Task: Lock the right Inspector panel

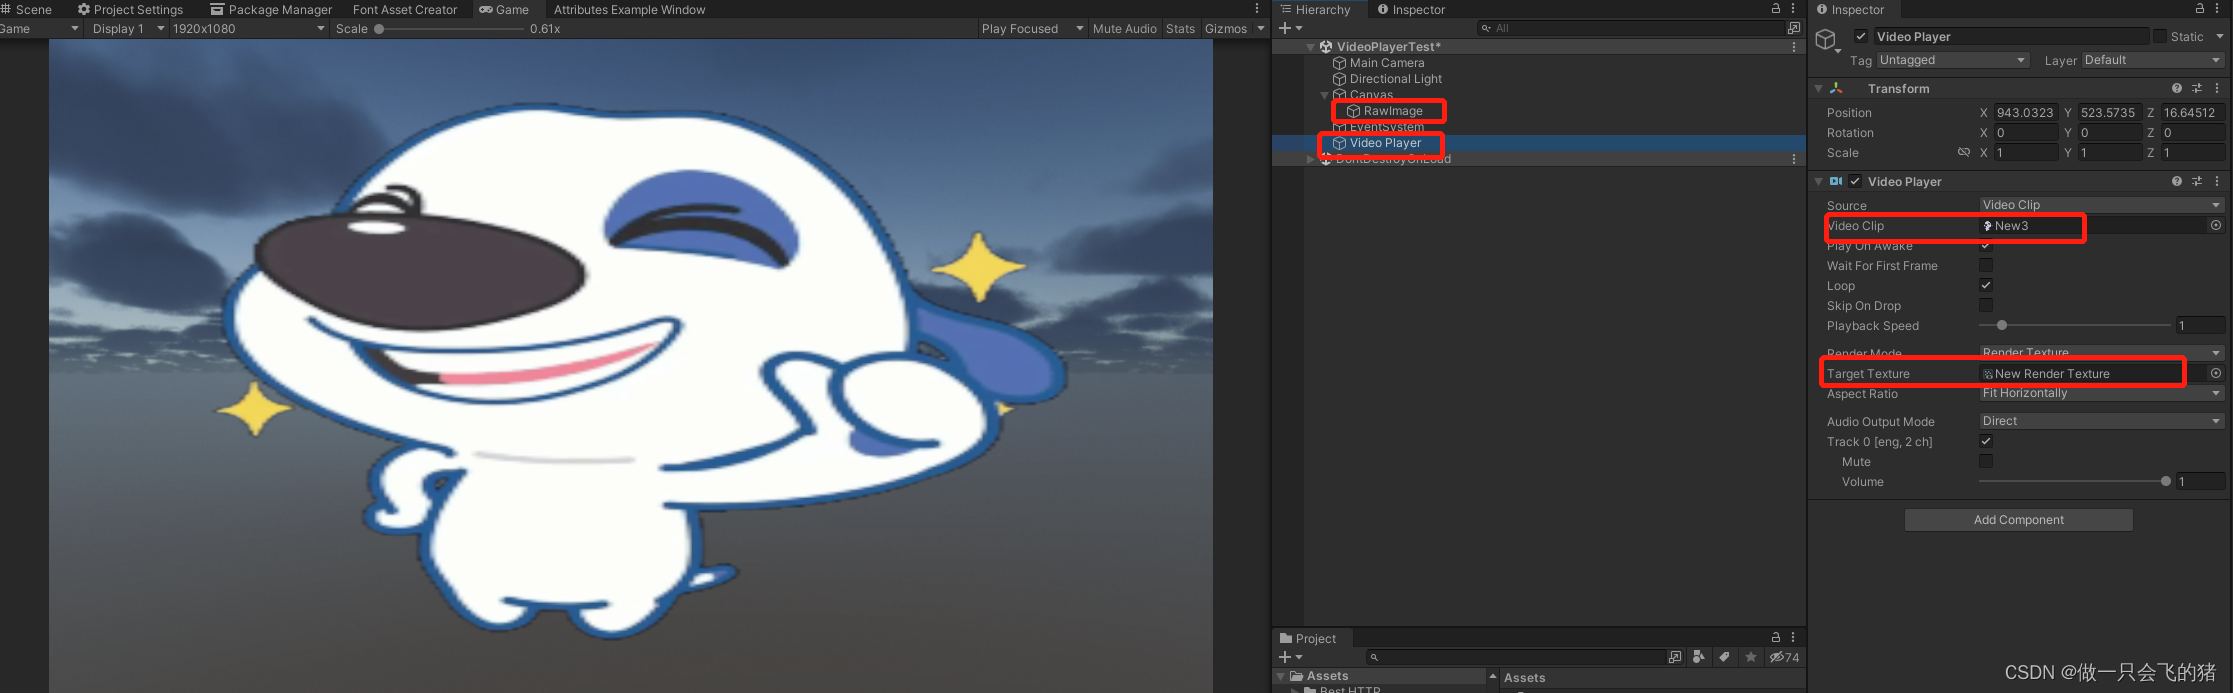Action: pyautogui.click(x=2200, y=8)
